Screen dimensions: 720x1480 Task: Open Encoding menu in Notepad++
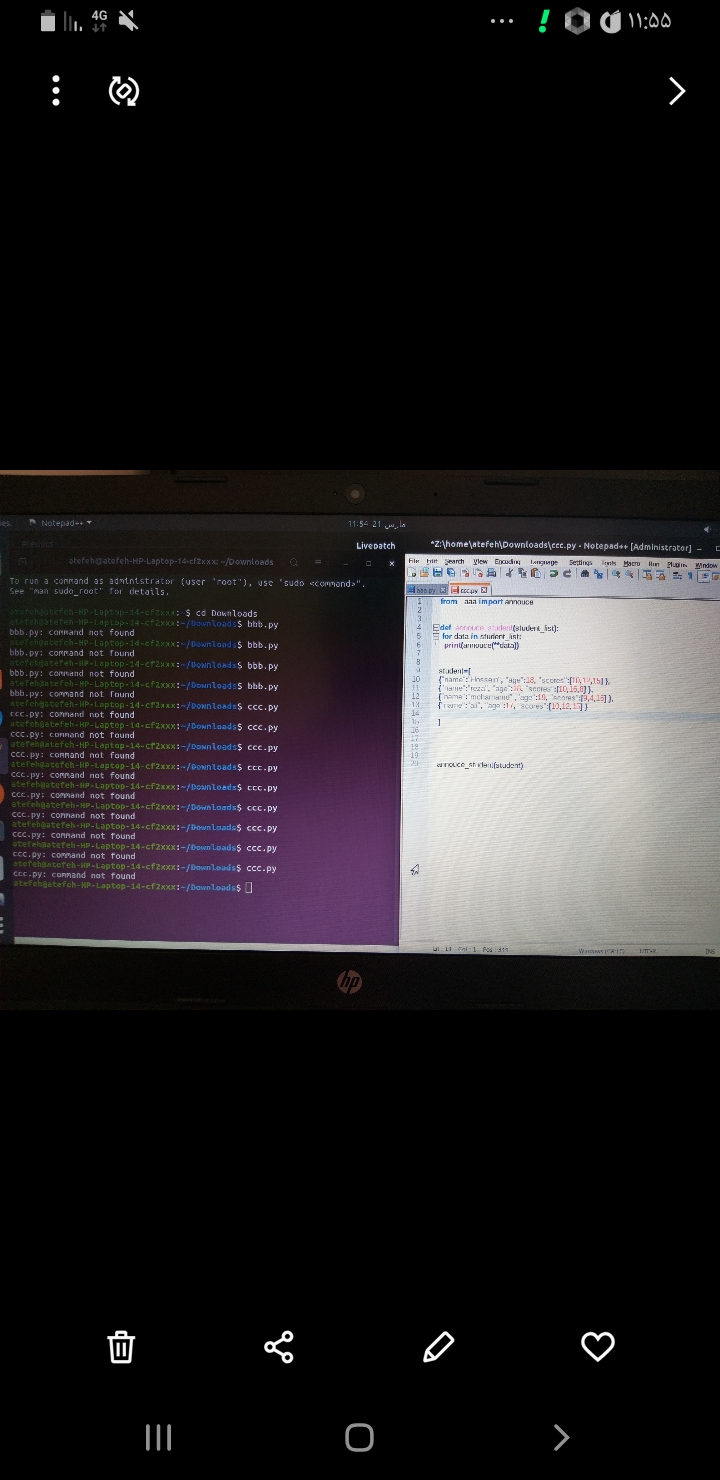pyautogui.click(x=508, y=562)
